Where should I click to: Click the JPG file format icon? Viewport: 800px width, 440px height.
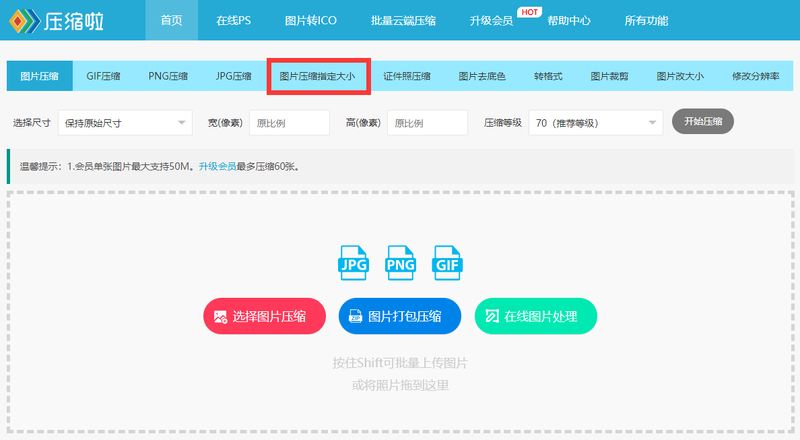coord(354,263)
